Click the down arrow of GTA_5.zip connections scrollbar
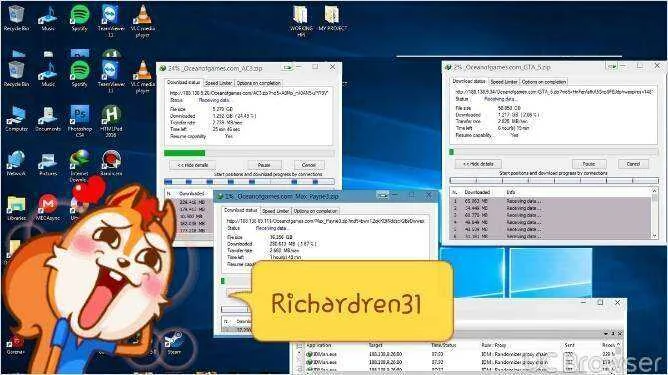Screen dimensions: 668x375 654,236
